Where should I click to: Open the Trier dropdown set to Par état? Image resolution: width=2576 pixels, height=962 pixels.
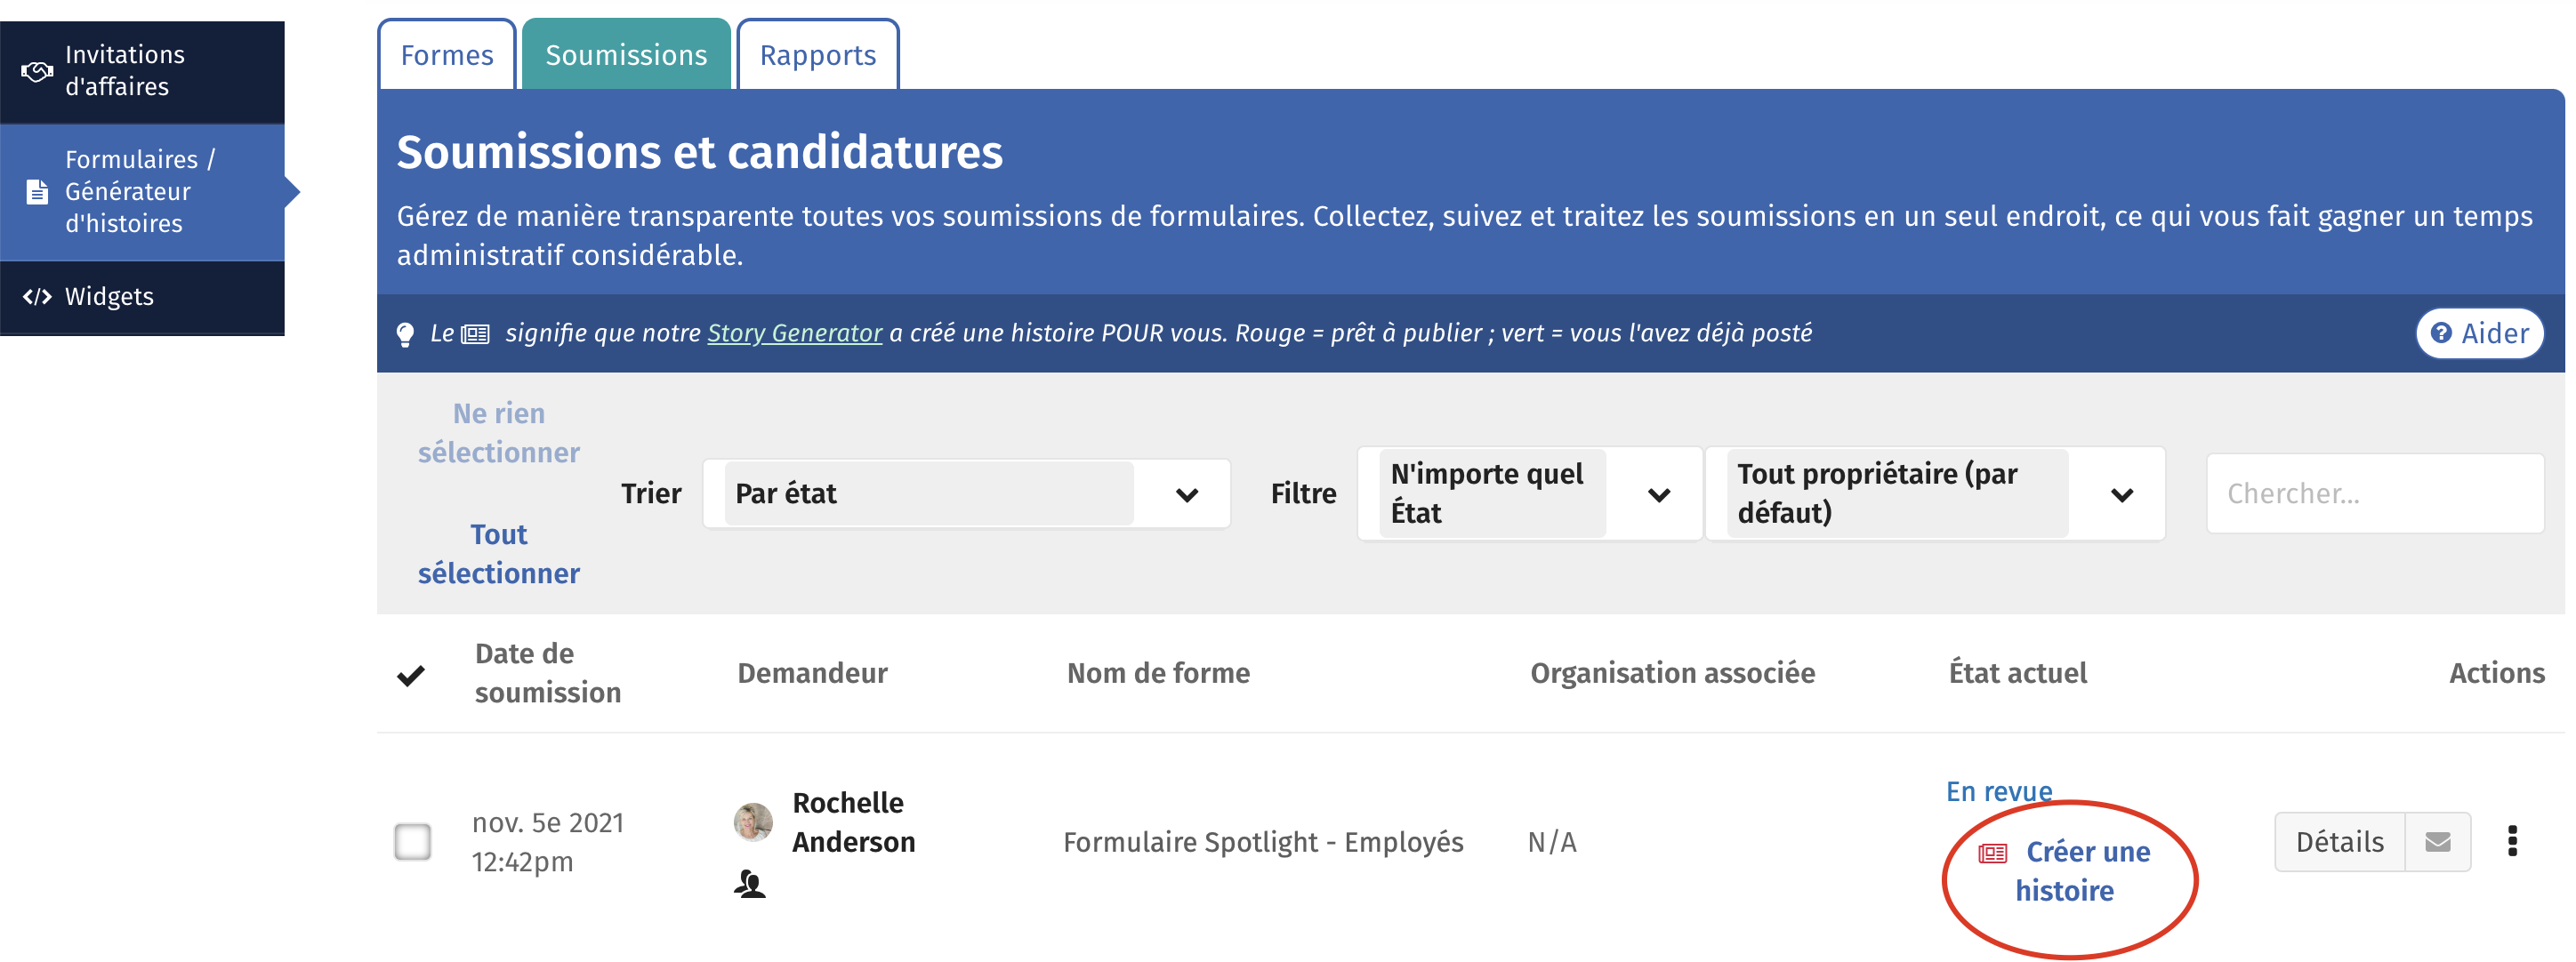coord(966,494)
